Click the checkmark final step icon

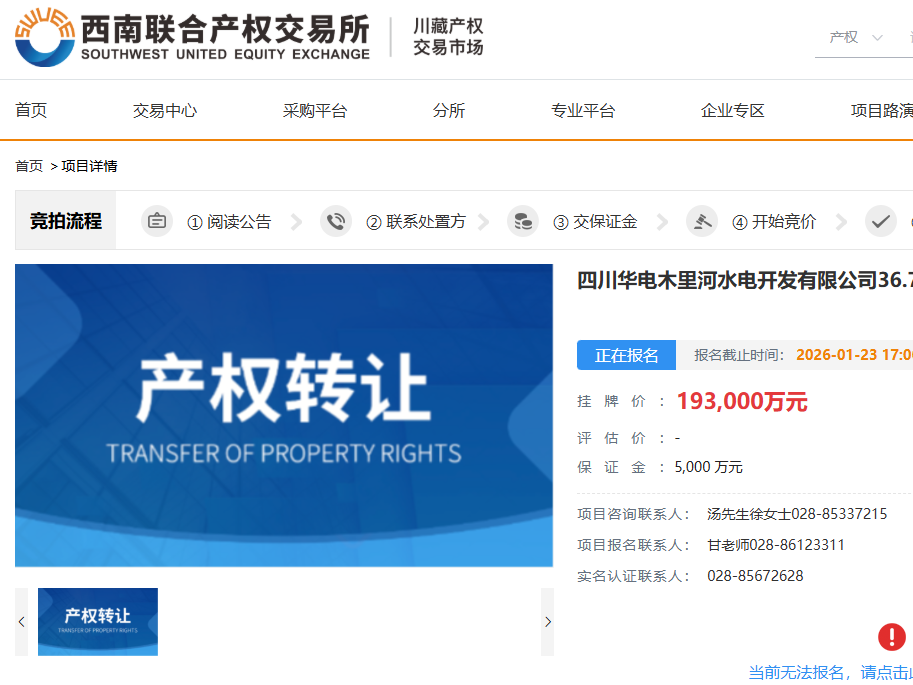pos(880,221)
